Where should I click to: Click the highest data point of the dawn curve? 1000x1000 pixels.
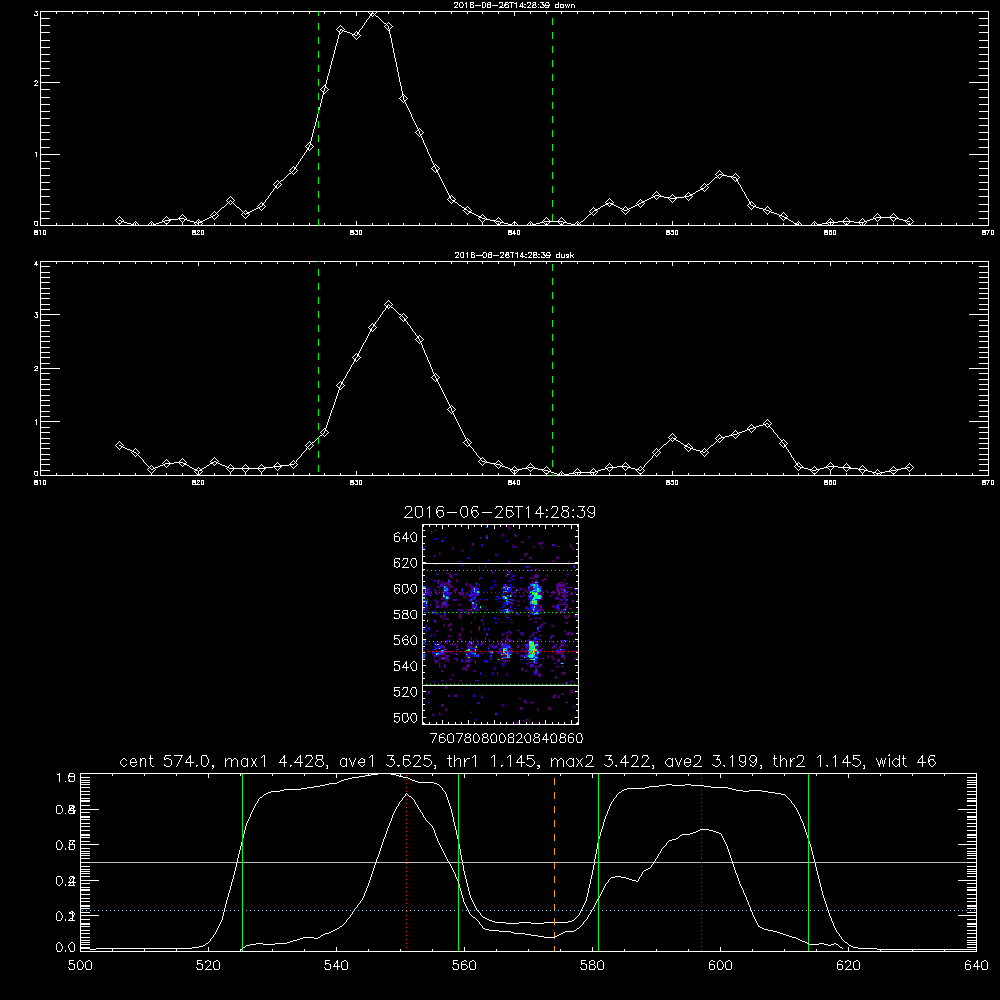click(372, 13)
